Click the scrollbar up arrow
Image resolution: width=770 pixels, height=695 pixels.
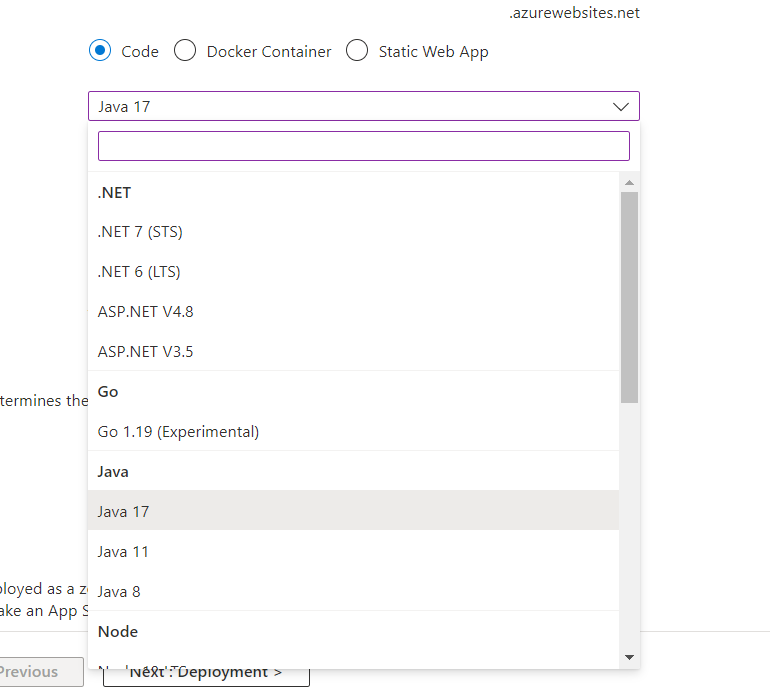click(x=629, y=183)
